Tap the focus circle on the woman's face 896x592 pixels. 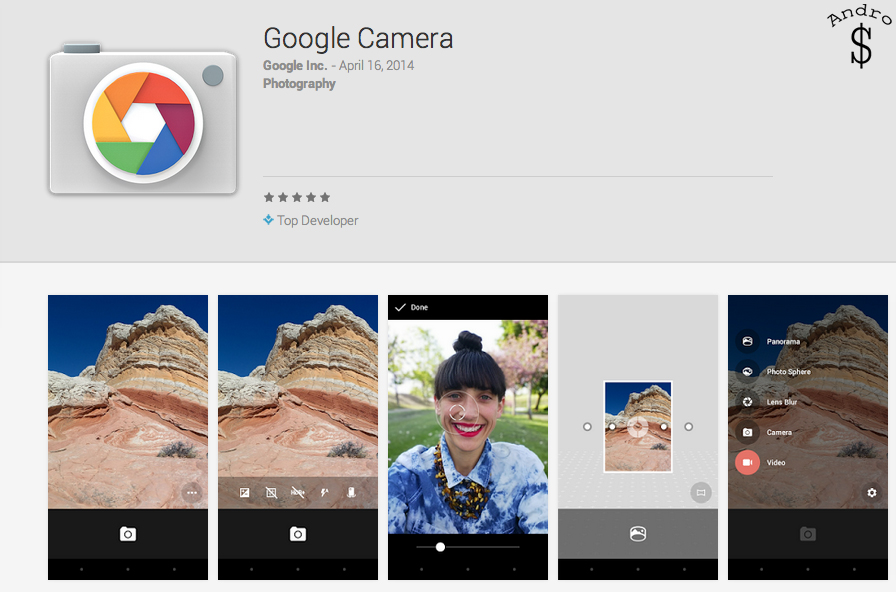click(x=457, y=412)
